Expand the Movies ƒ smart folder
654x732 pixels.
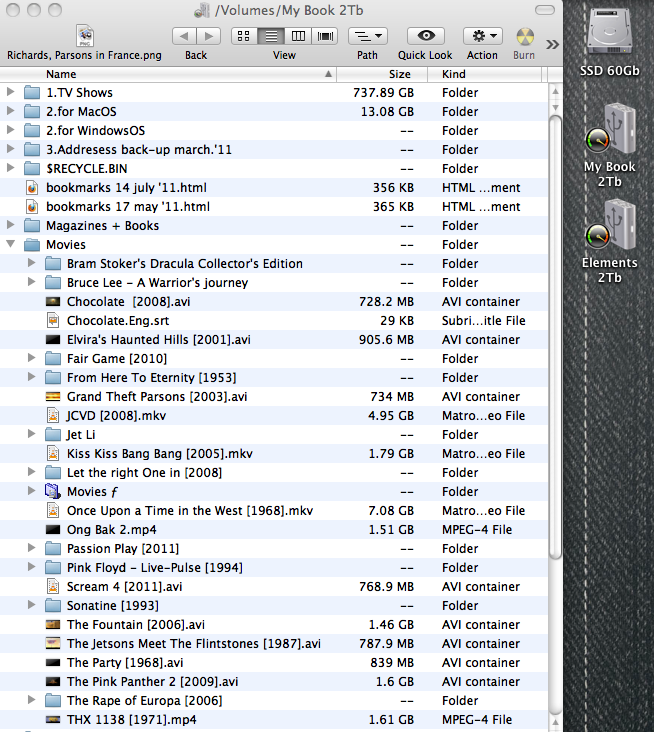pyautogui.click(x=31, y=491)
